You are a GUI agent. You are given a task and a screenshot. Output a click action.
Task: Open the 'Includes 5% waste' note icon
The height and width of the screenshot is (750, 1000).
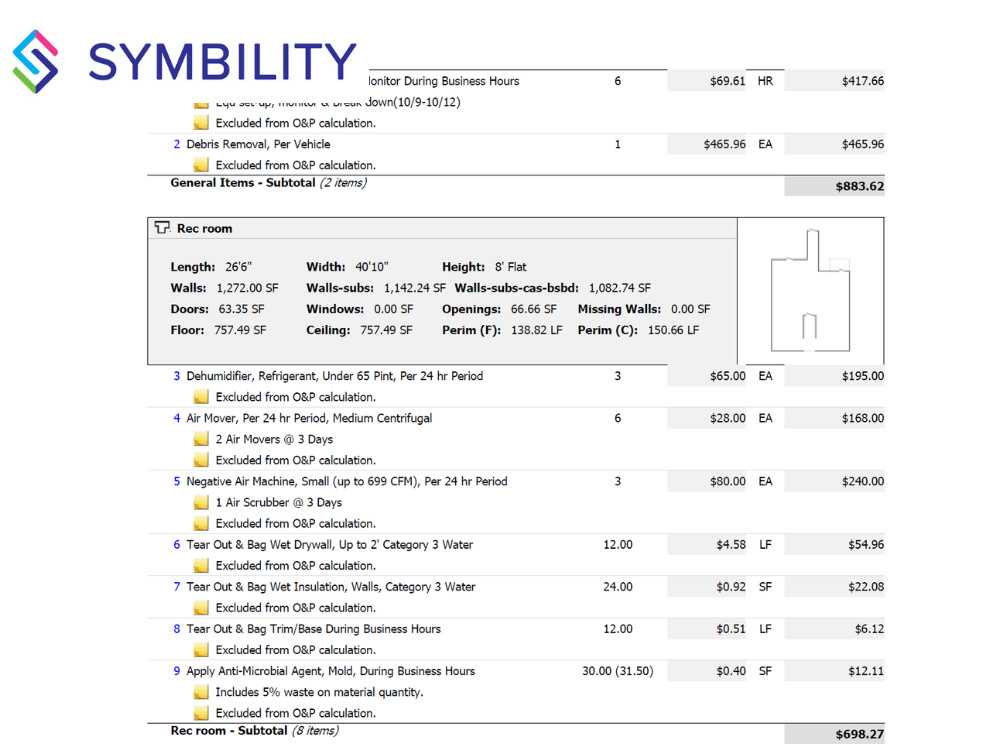(x=201, y=691)
